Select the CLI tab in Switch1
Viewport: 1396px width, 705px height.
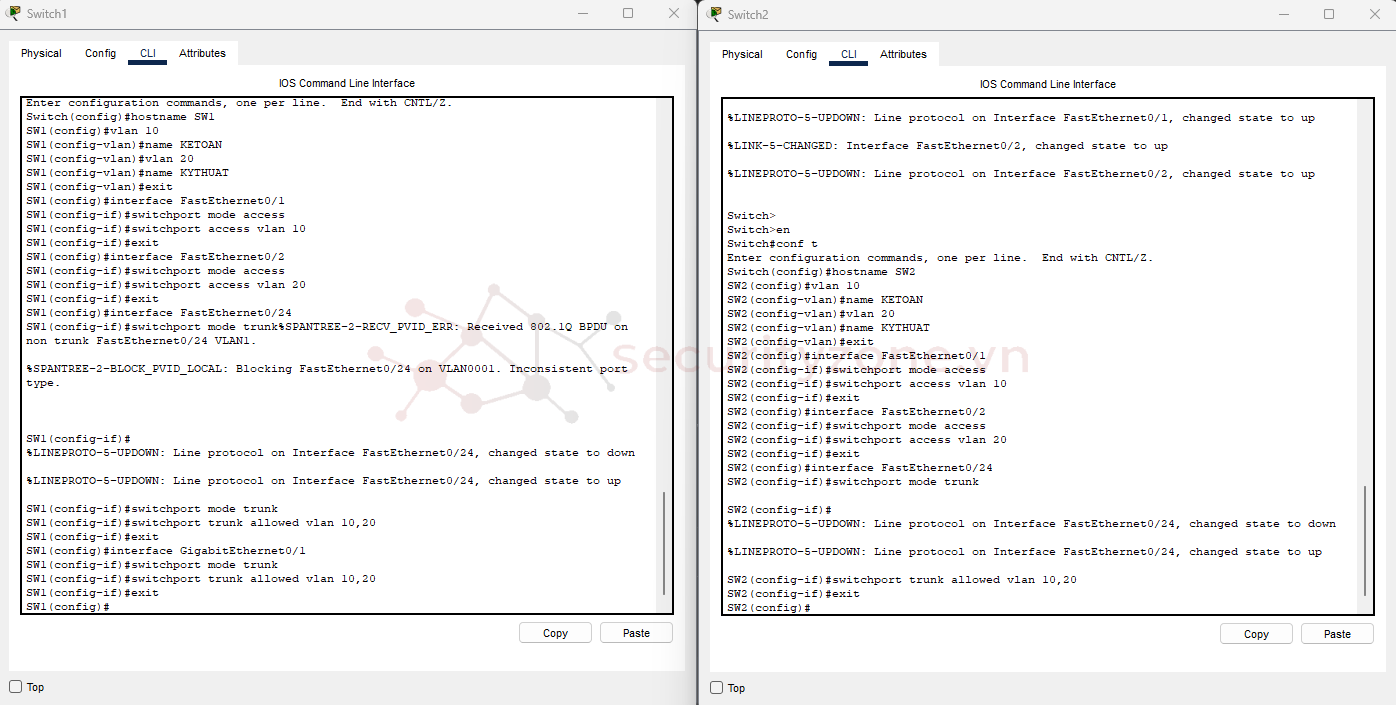148,53
